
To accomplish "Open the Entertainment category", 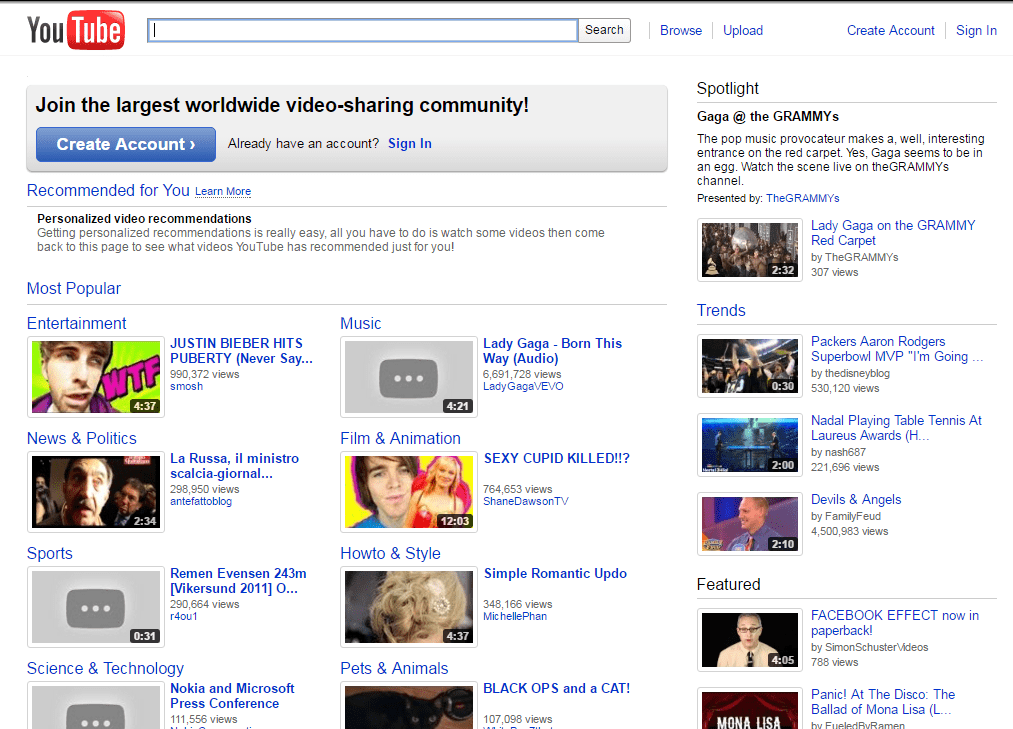I will point(76,323).
